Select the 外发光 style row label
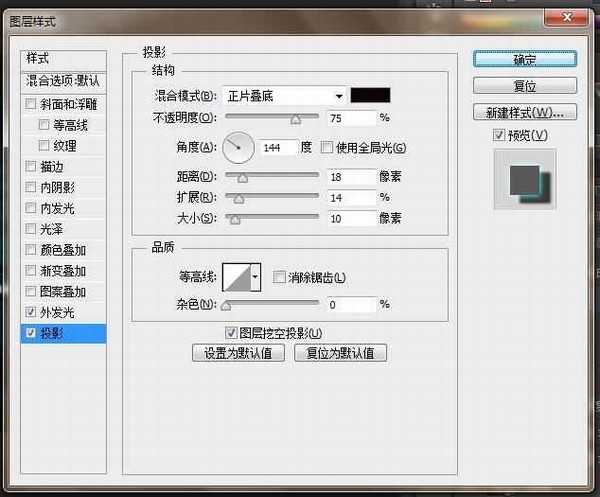 point(57,312)
